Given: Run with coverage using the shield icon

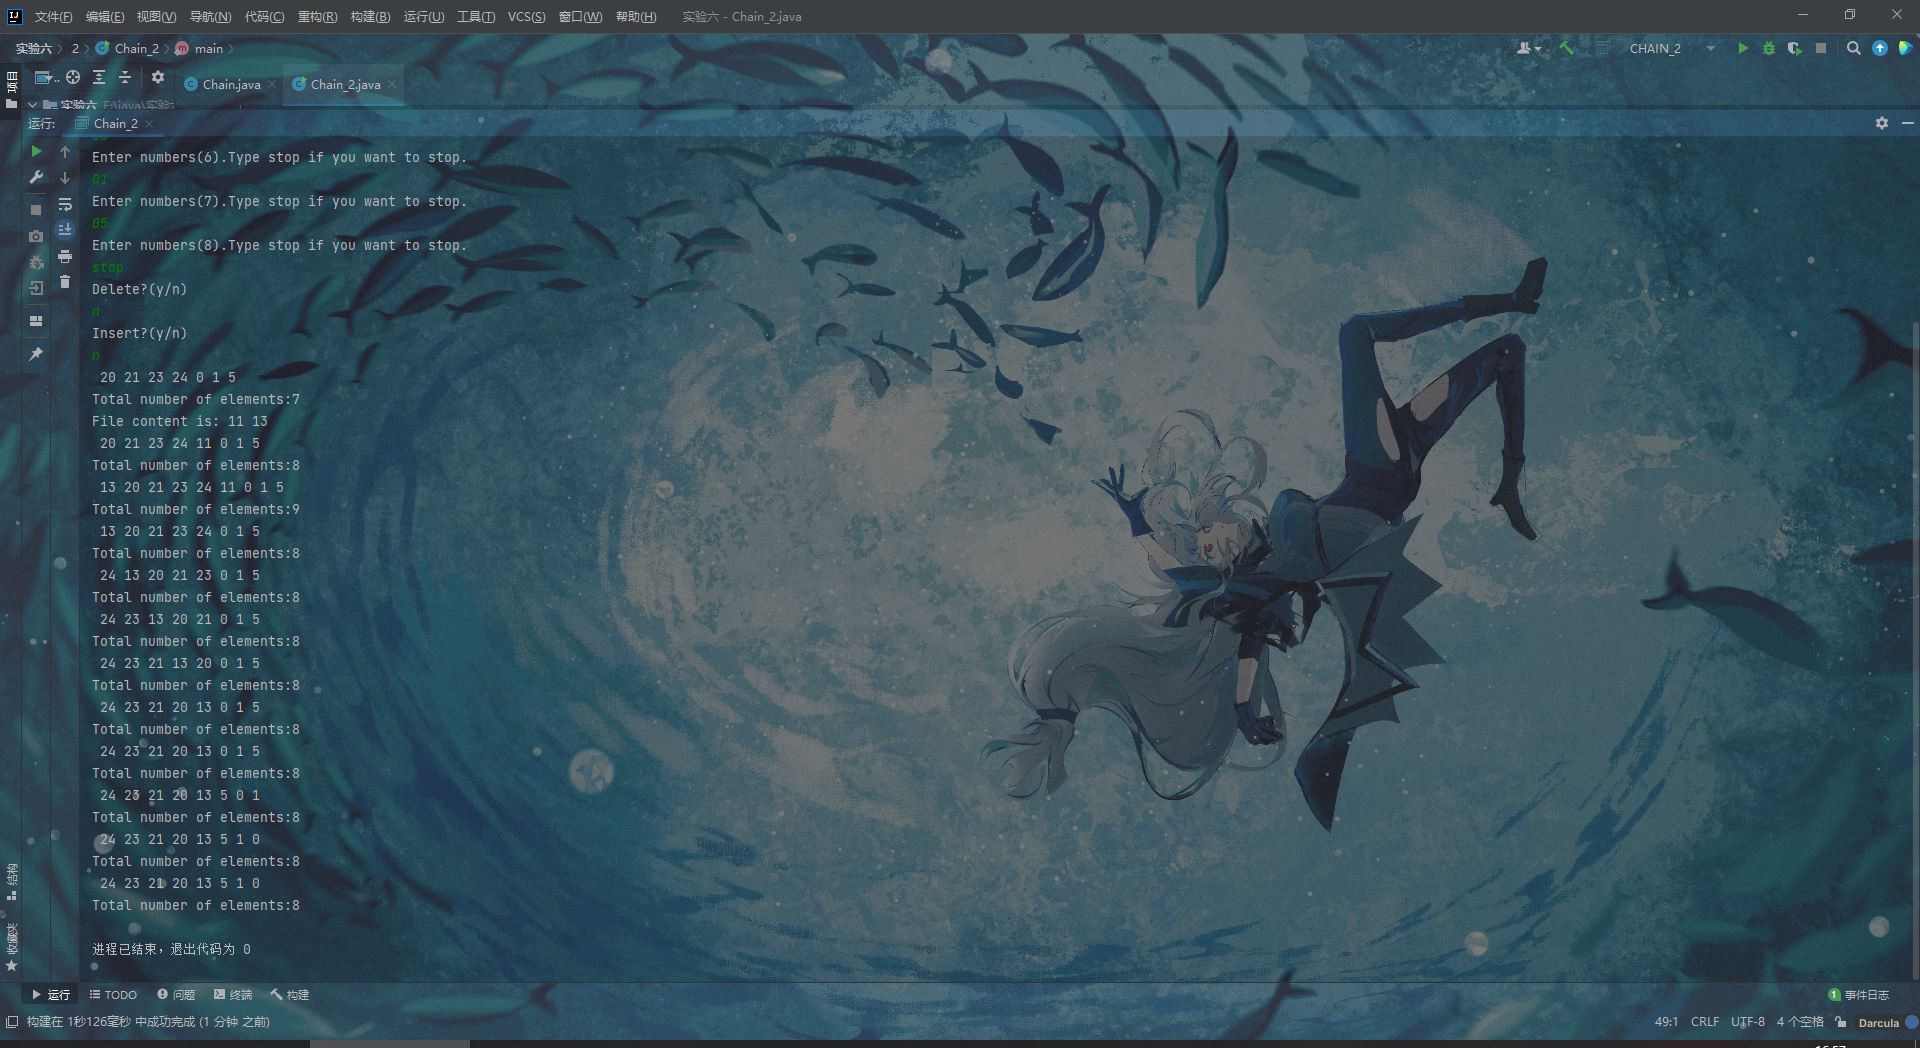Looking at the screenshot, I should [1795, 48].
